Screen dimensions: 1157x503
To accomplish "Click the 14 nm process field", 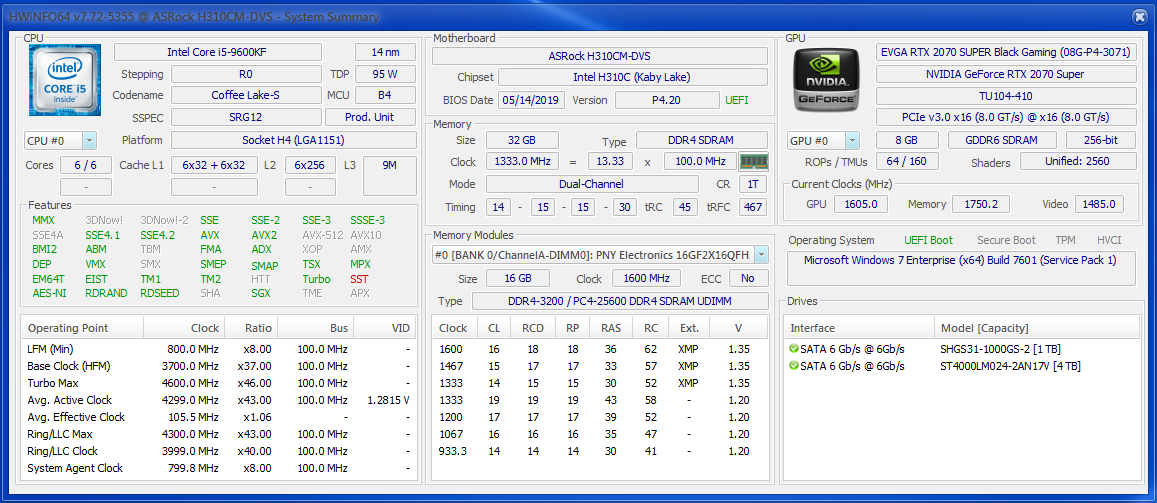I will [x=385, y=52].
